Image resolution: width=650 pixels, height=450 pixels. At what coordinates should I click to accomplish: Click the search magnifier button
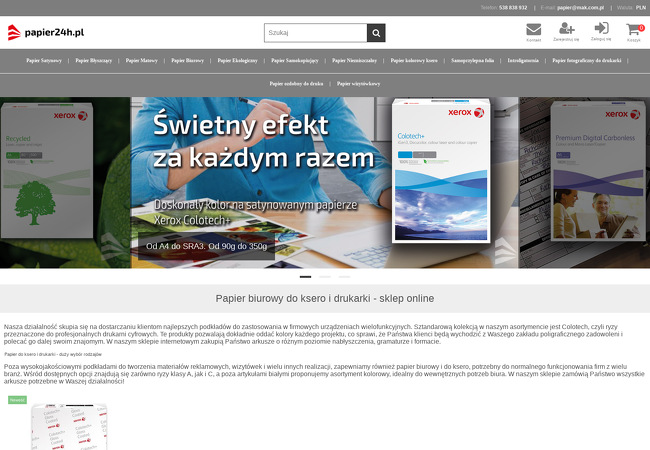coord(376,33)
